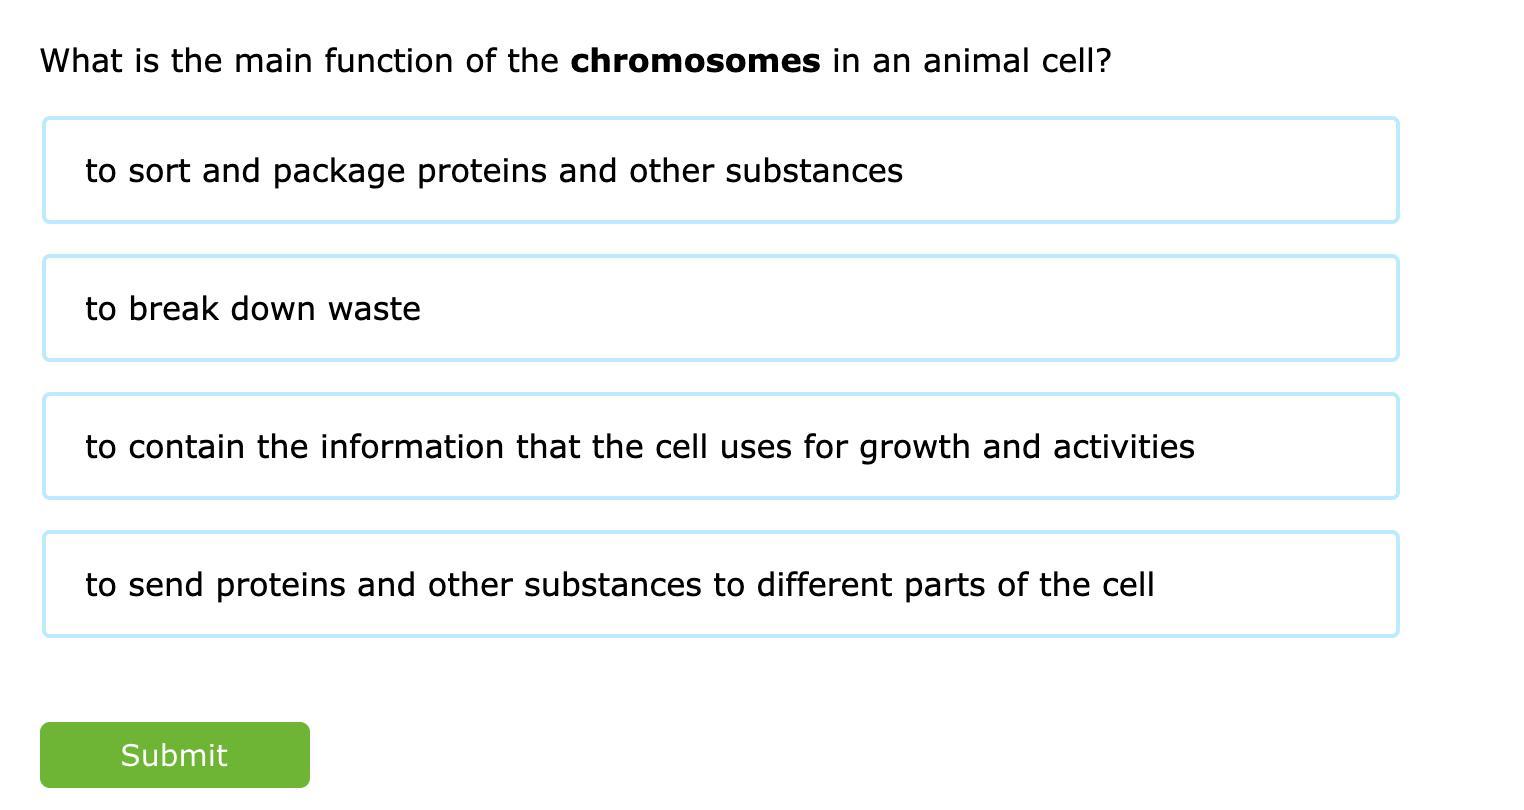The height and width of the screenshot is (810, 1524).
Task: Click the question text about animal cells
Action: point(575,61)
